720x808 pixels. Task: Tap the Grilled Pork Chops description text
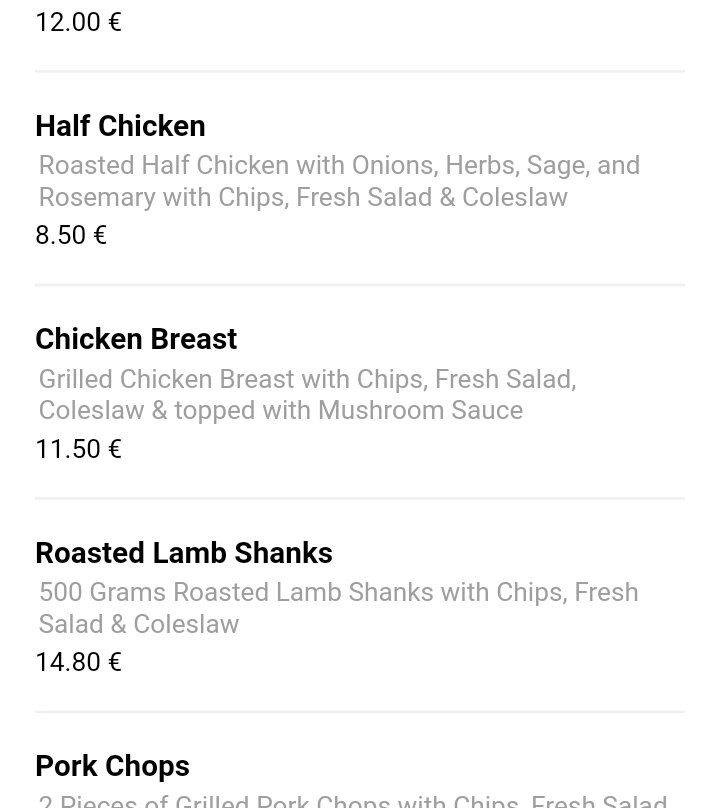point(354,801)
